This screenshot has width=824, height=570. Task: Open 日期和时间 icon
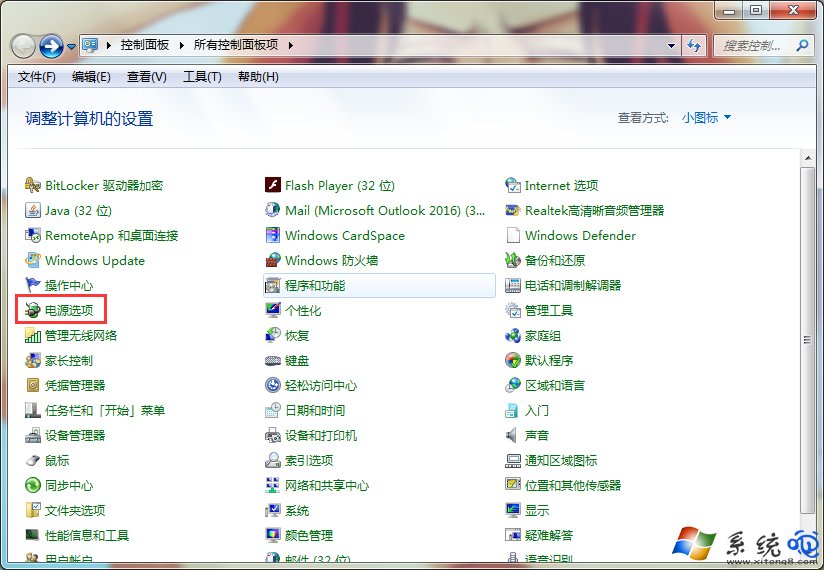pos(273,410)
